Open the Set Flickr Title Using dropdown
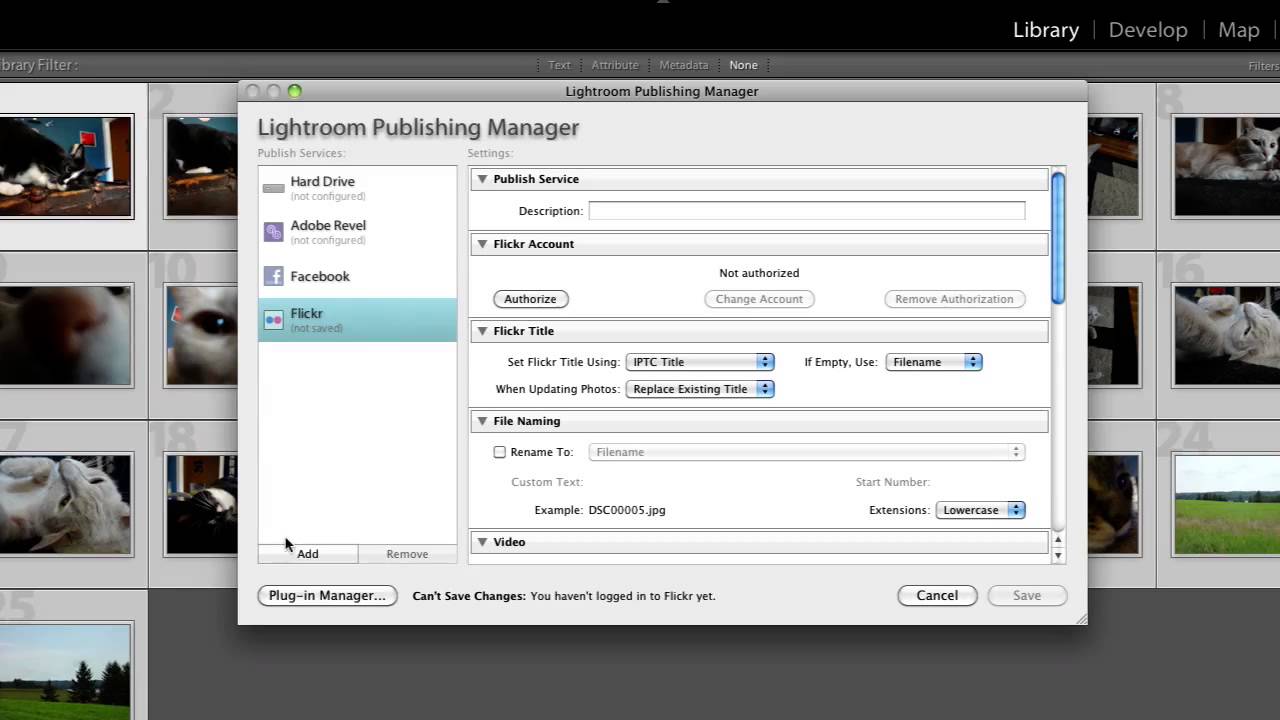The image size is (1280, 720). pyautogui.click(x=700, y=362)
